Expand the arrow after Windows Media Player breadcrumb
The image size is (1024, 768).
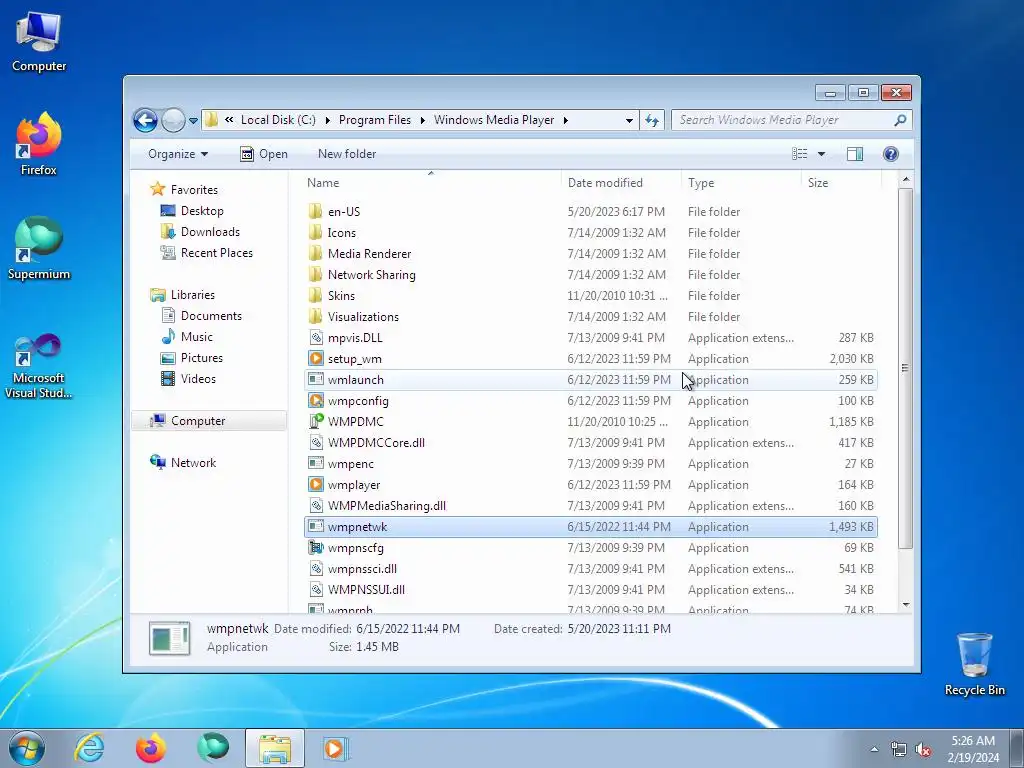tap(566, 120)
